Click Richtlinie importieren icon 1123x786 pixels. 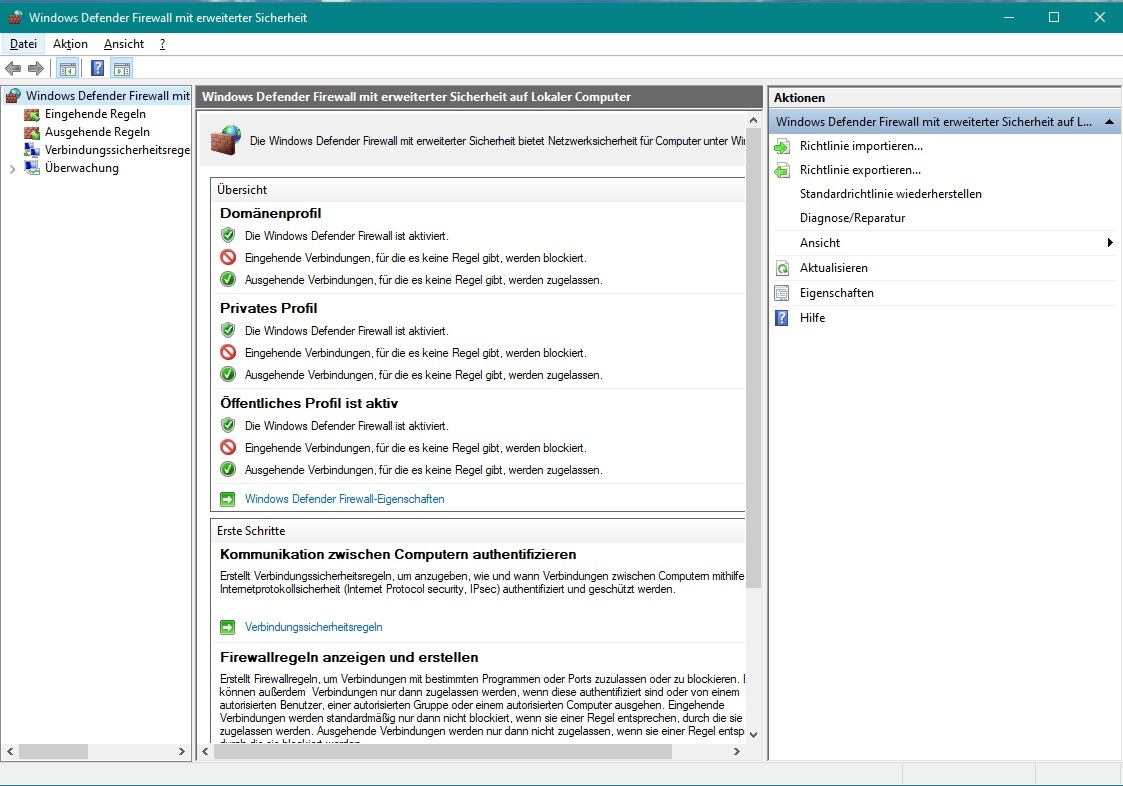click(782, 146)
